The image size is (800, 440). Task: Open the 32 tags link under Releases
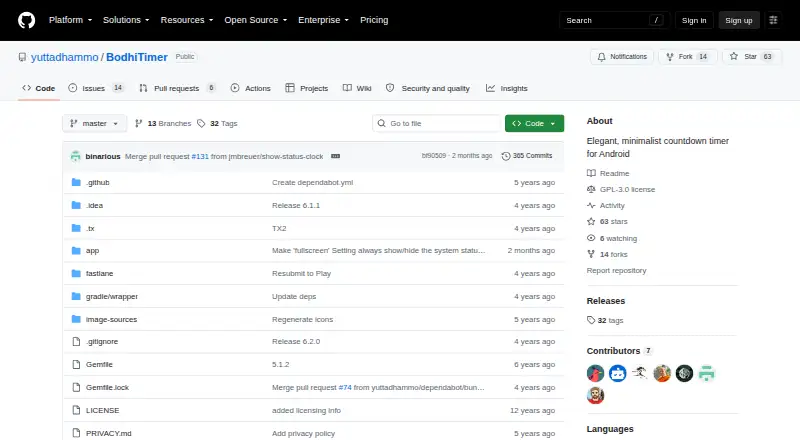tap(605, 321)
